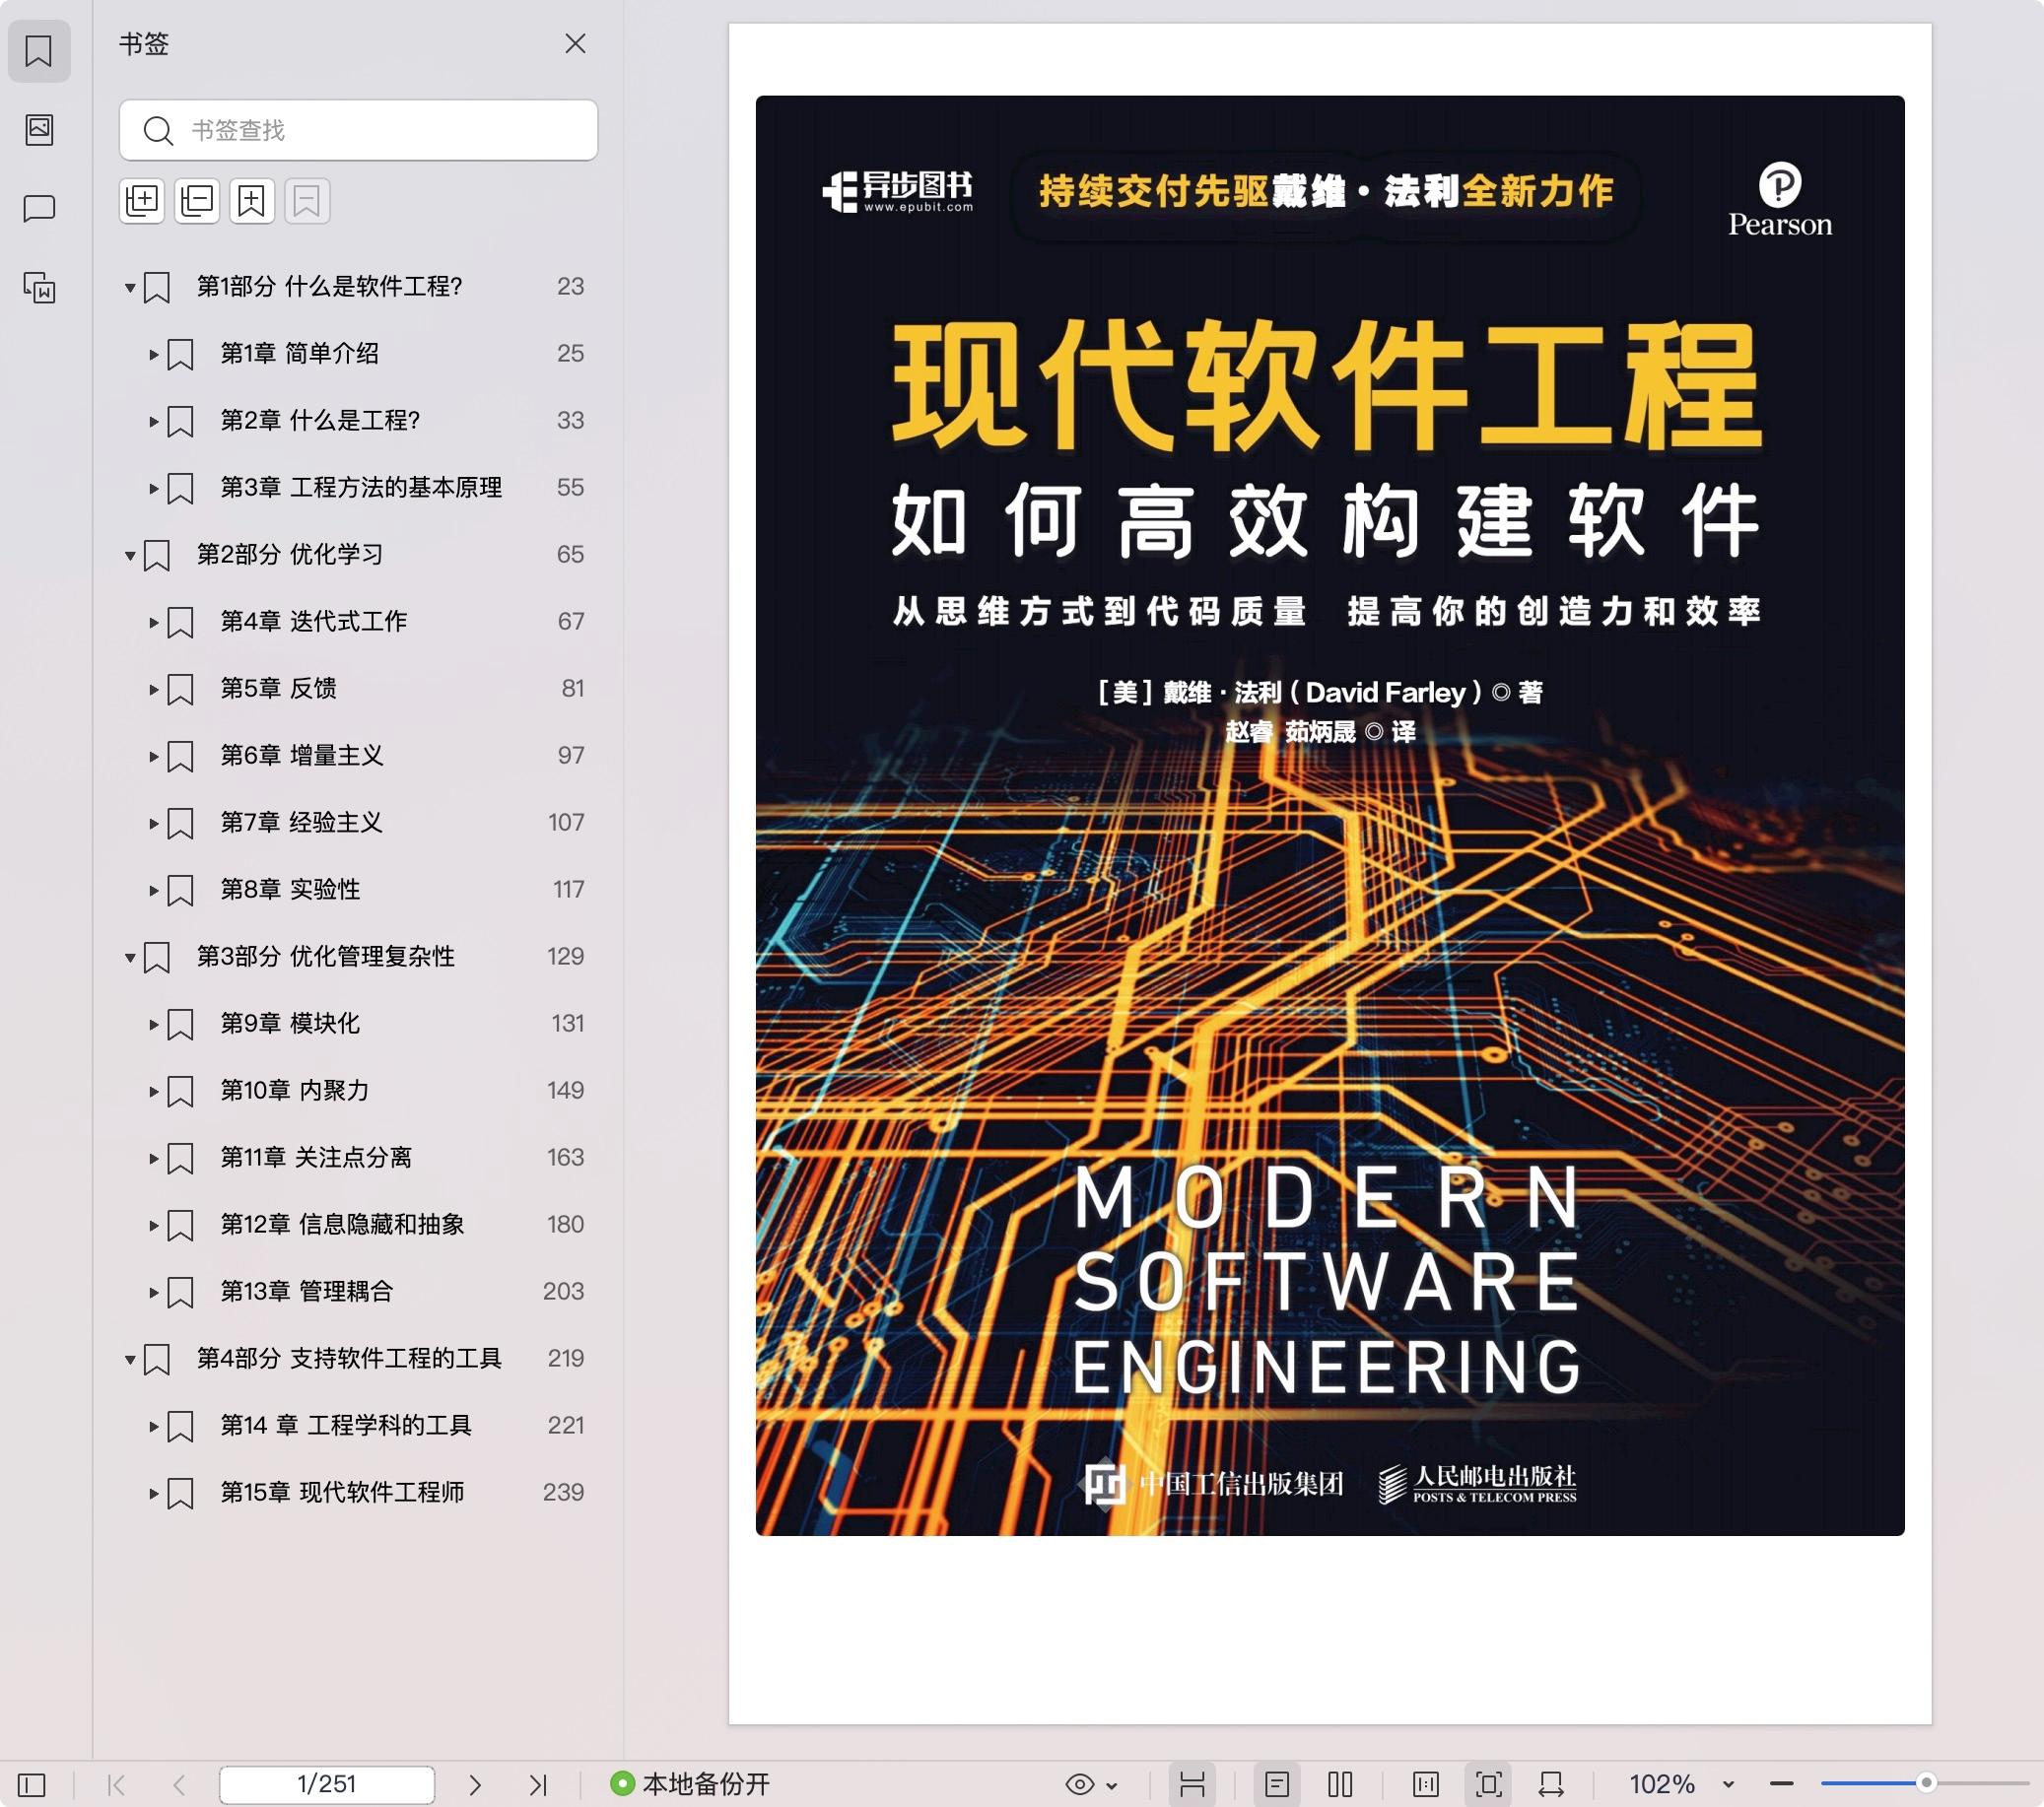Collapse 第1部分 什么是软件工程? section
The image size is (2044, 1807).
[130, 288]
